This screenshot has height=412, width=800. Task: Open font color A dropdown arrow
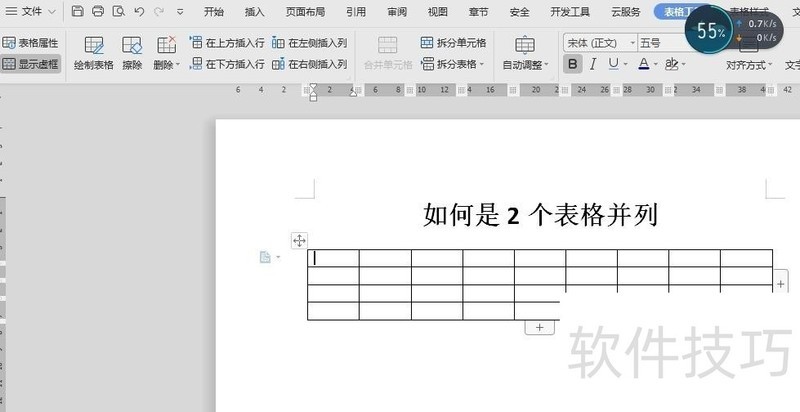point(656,65)
